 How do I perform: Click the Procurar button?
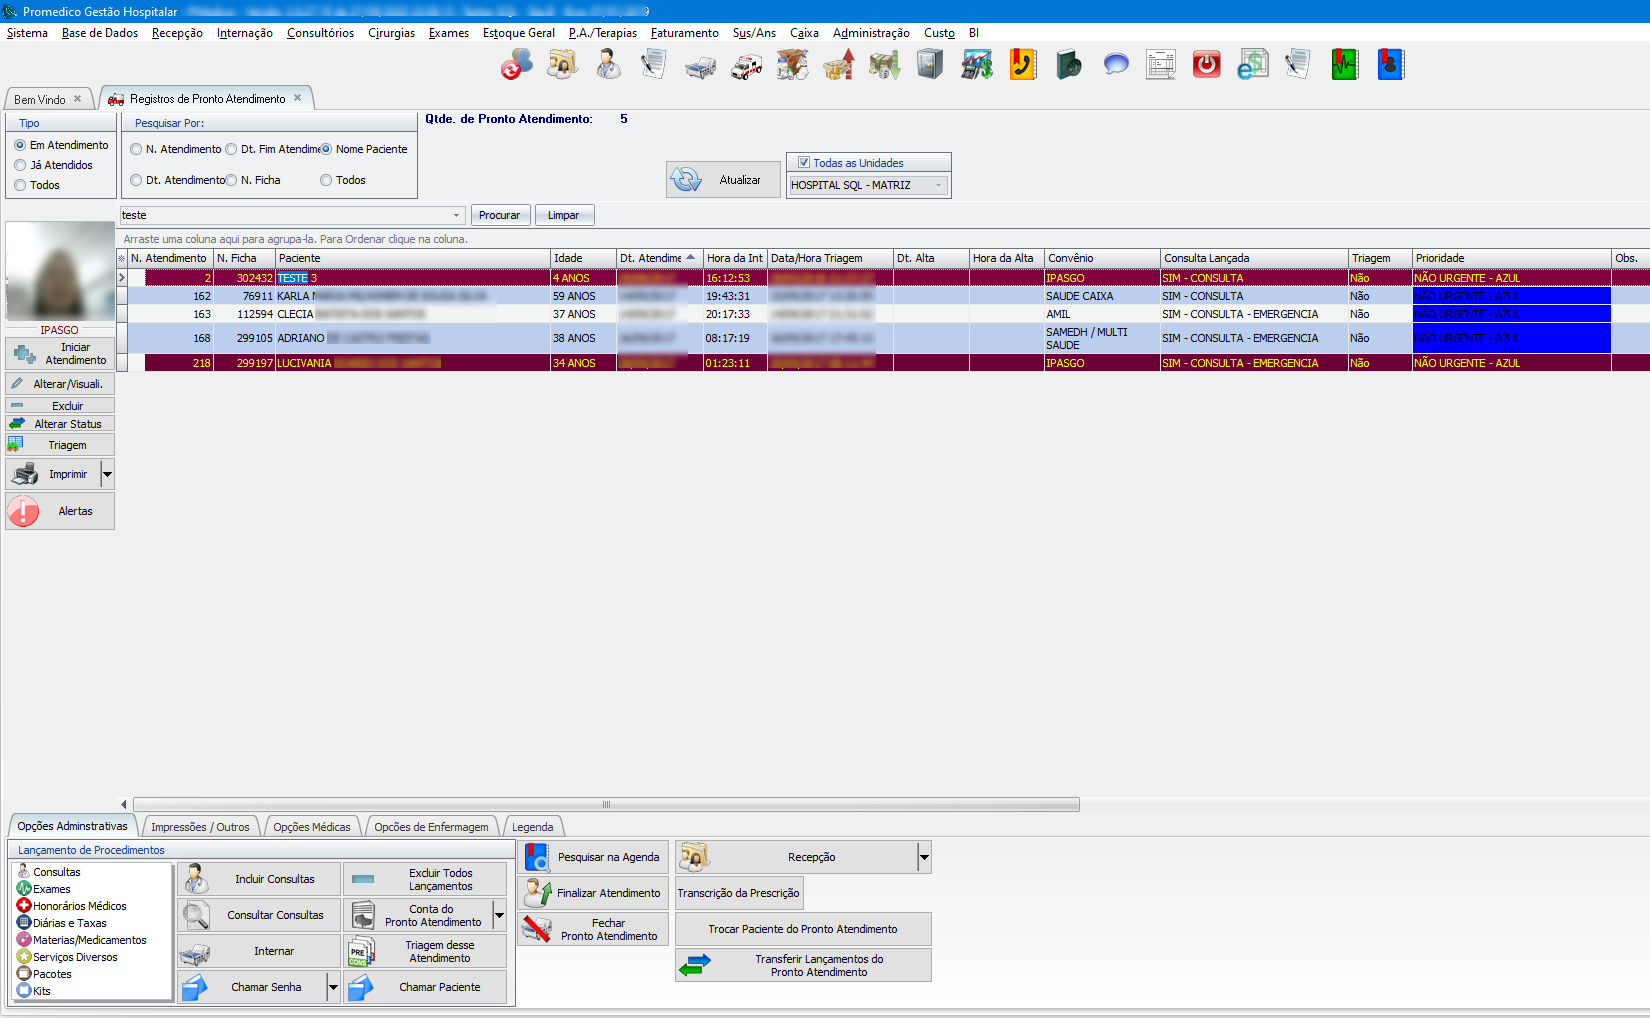[x=499, y=215]
